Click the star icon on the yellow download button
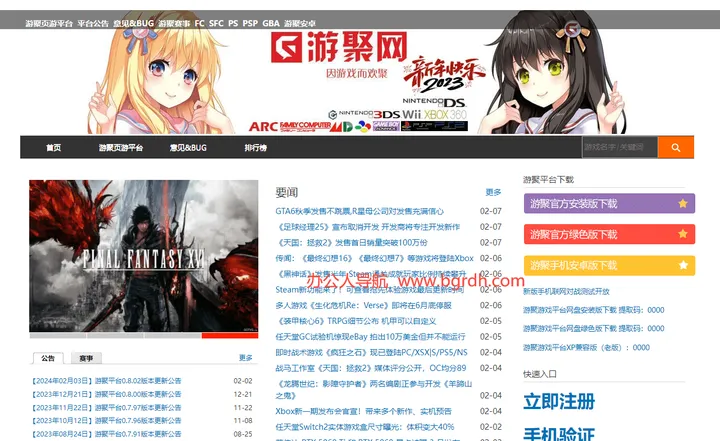 683,265
